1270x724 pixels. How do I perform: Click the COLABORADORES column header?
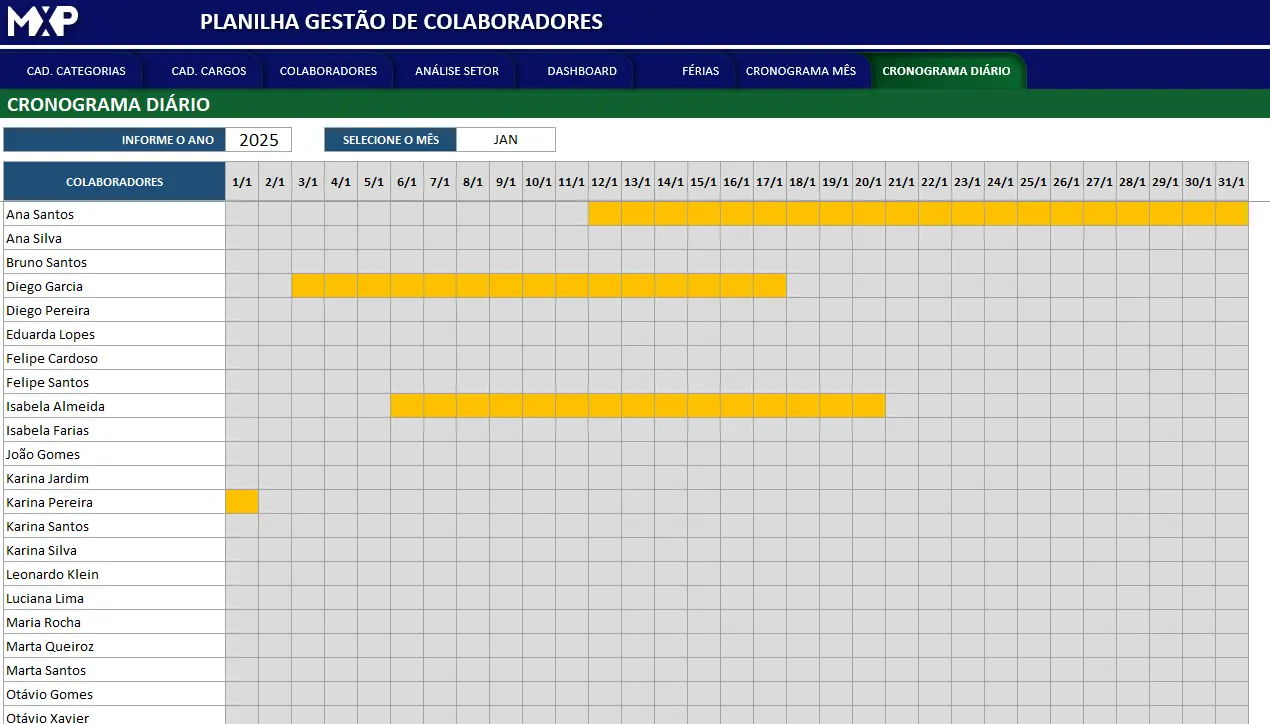(x=114, y=182)
